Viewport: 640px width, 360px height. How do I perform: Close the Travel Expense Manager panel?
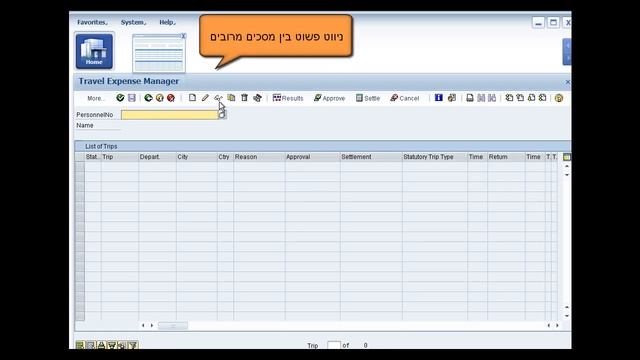tap(567, 82)
